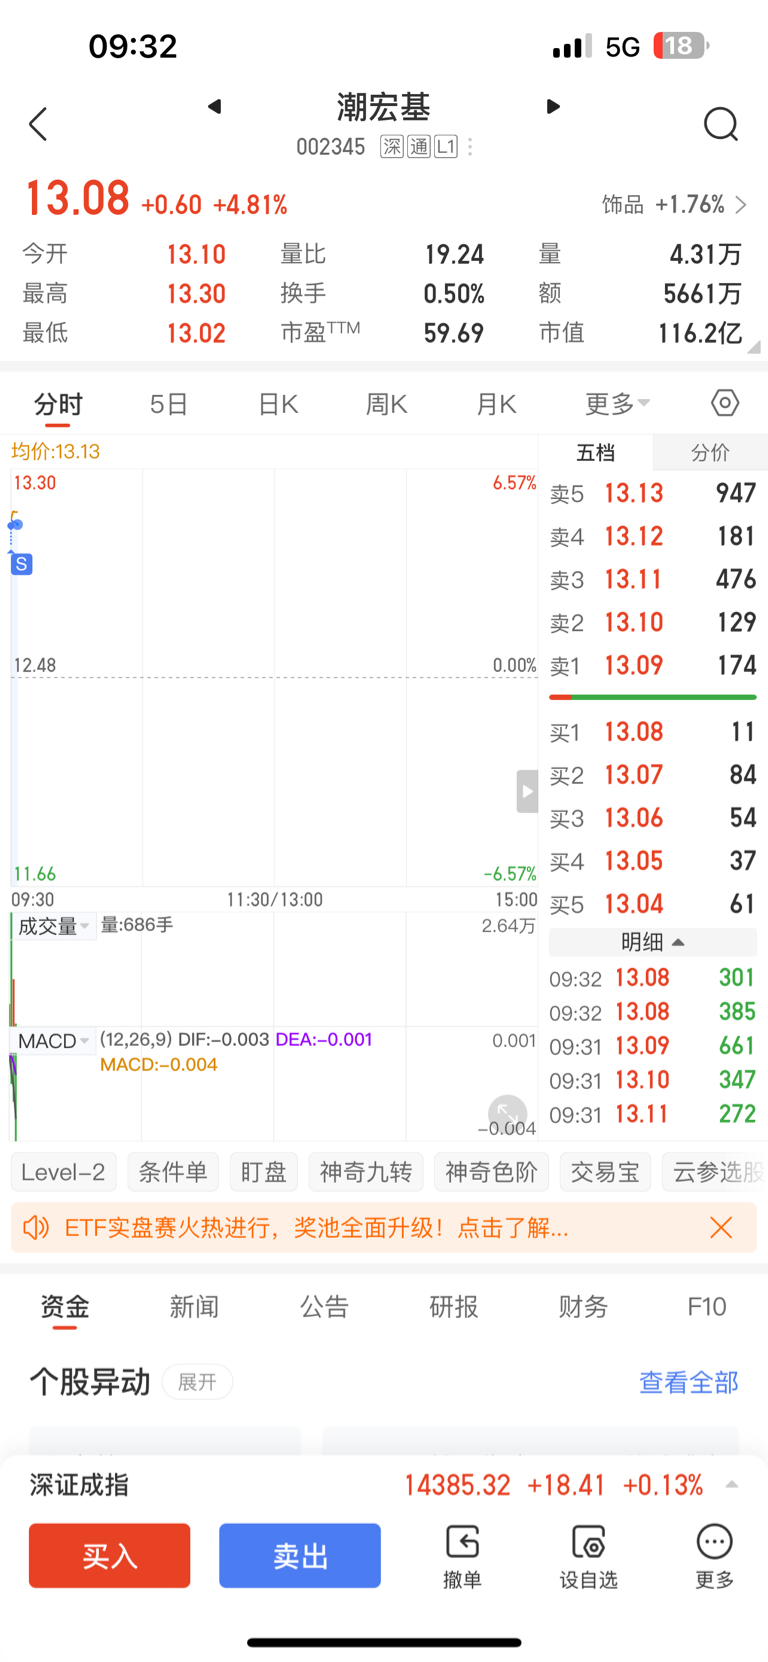Tap the 条件单 button
This screenshot has width=768, height=1662.
click(x=173, y=1172)
